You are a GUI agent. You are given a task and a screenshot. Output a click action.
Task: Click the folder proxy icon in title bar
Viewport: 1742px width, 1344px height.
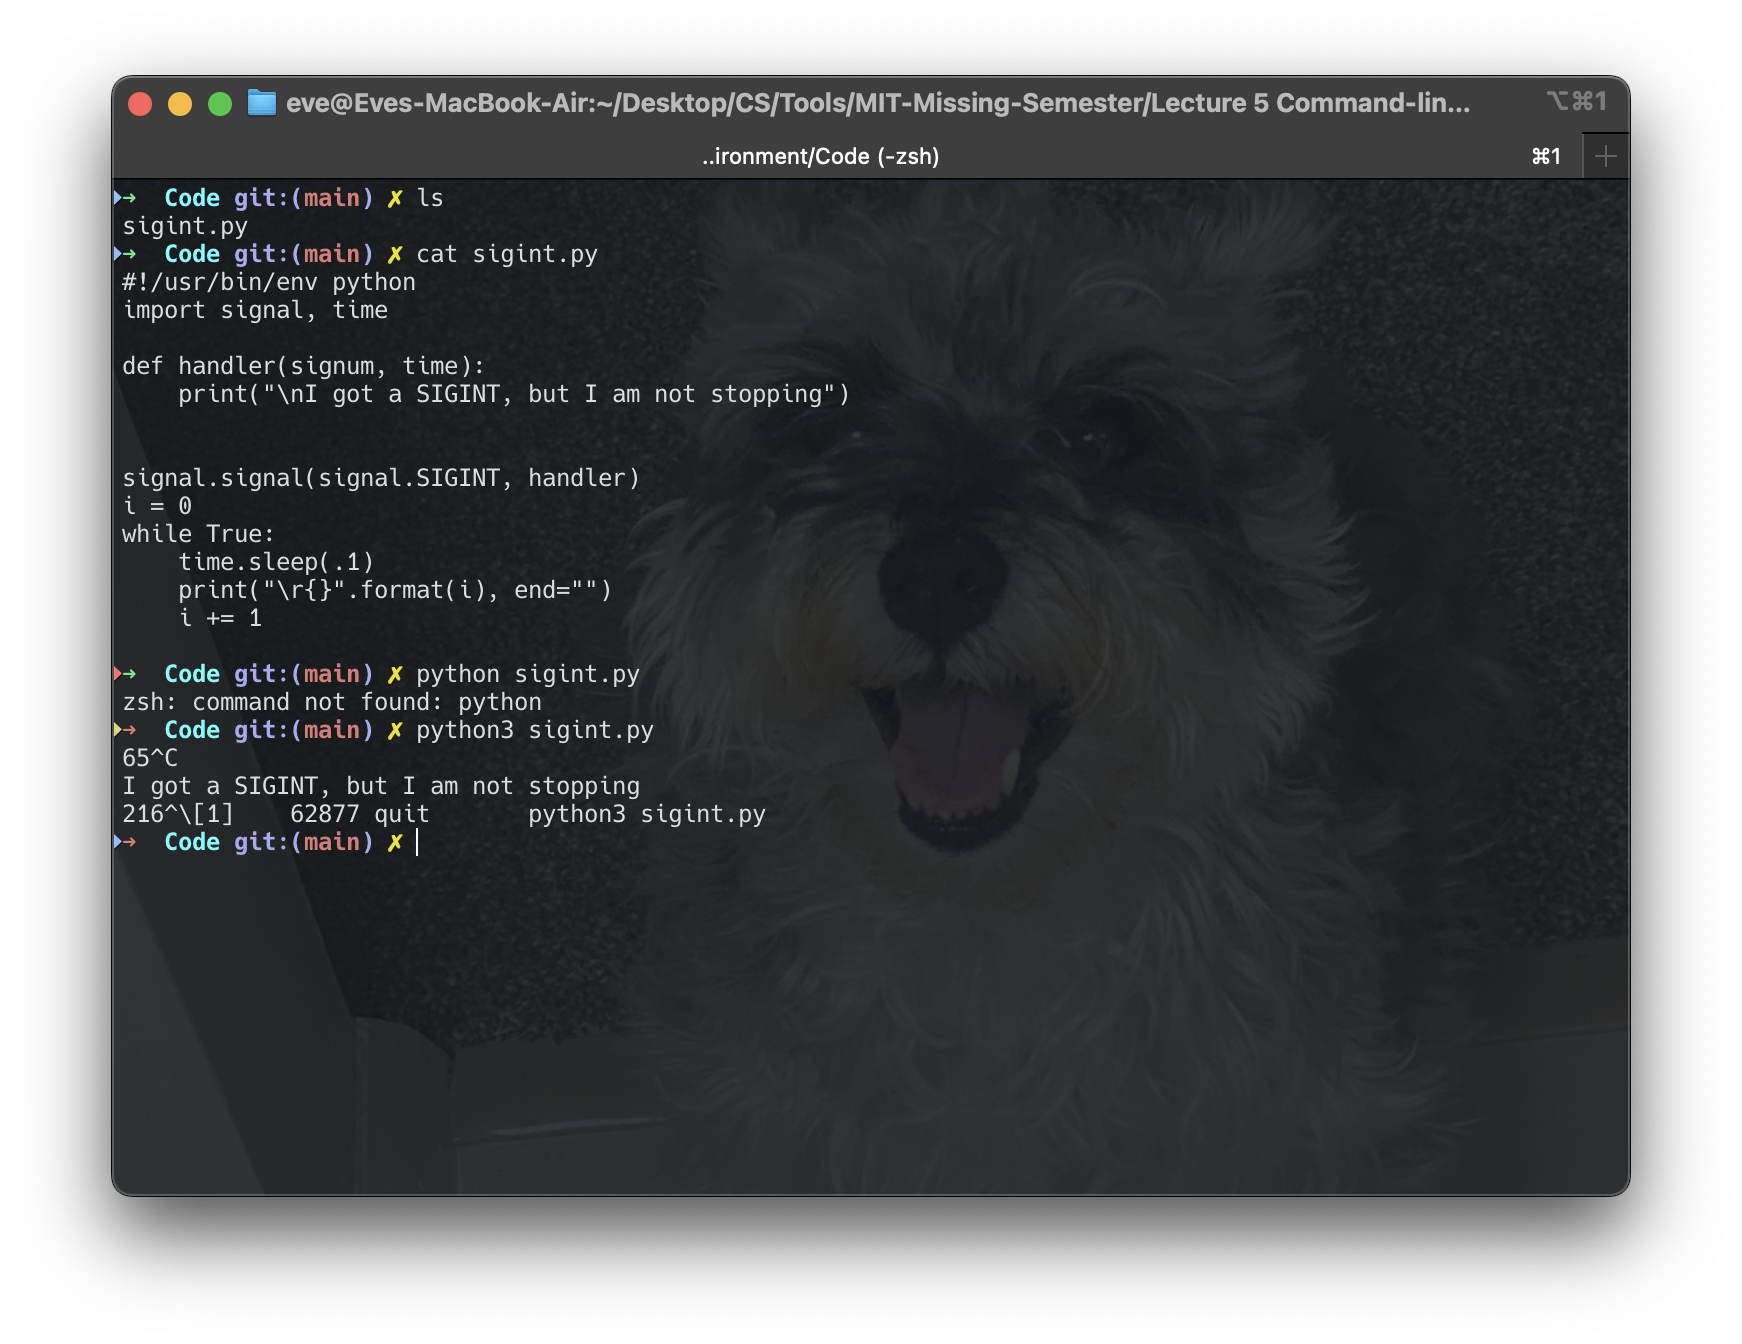point(261,102)
